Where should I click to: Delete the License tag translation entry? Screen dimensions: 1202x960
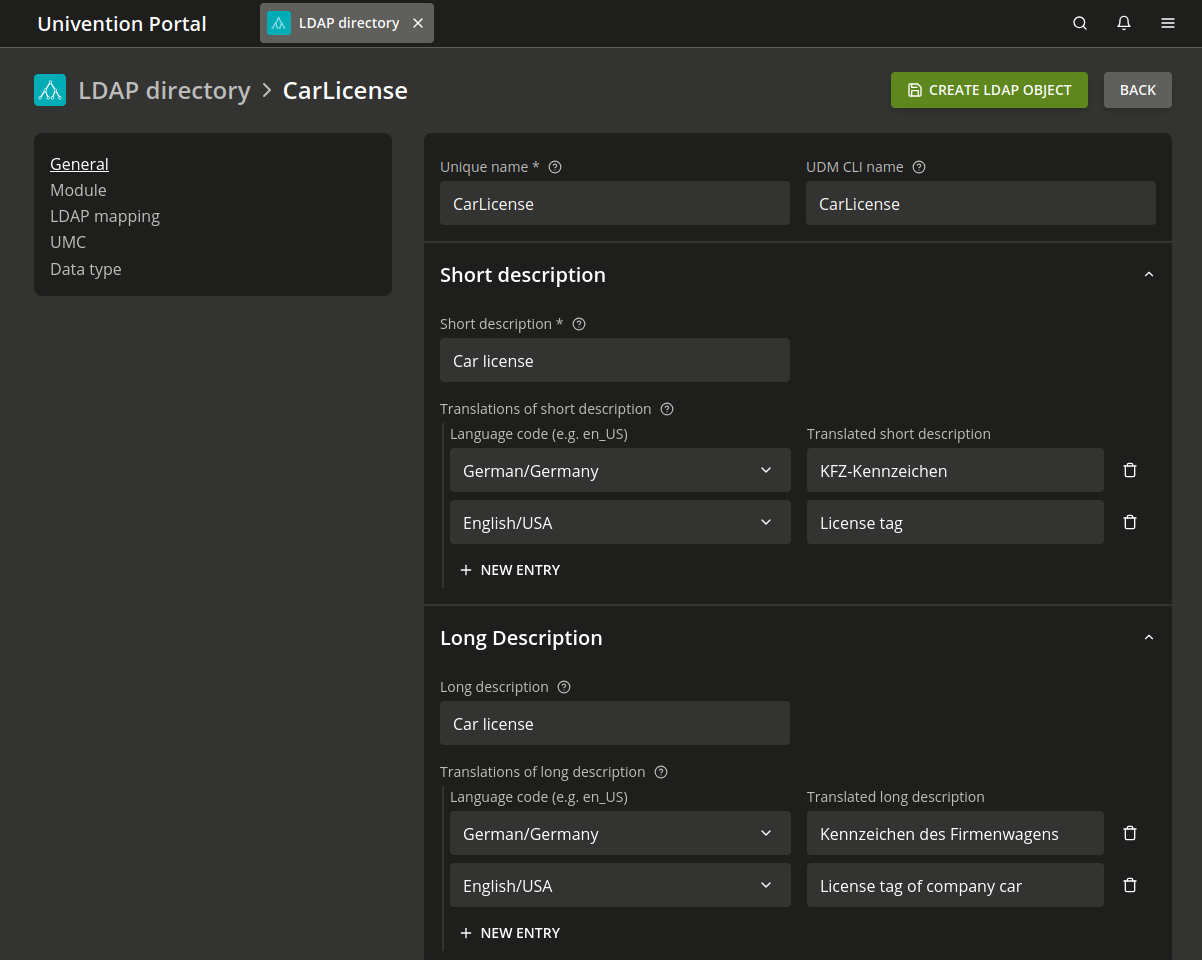pos(1130,522)
